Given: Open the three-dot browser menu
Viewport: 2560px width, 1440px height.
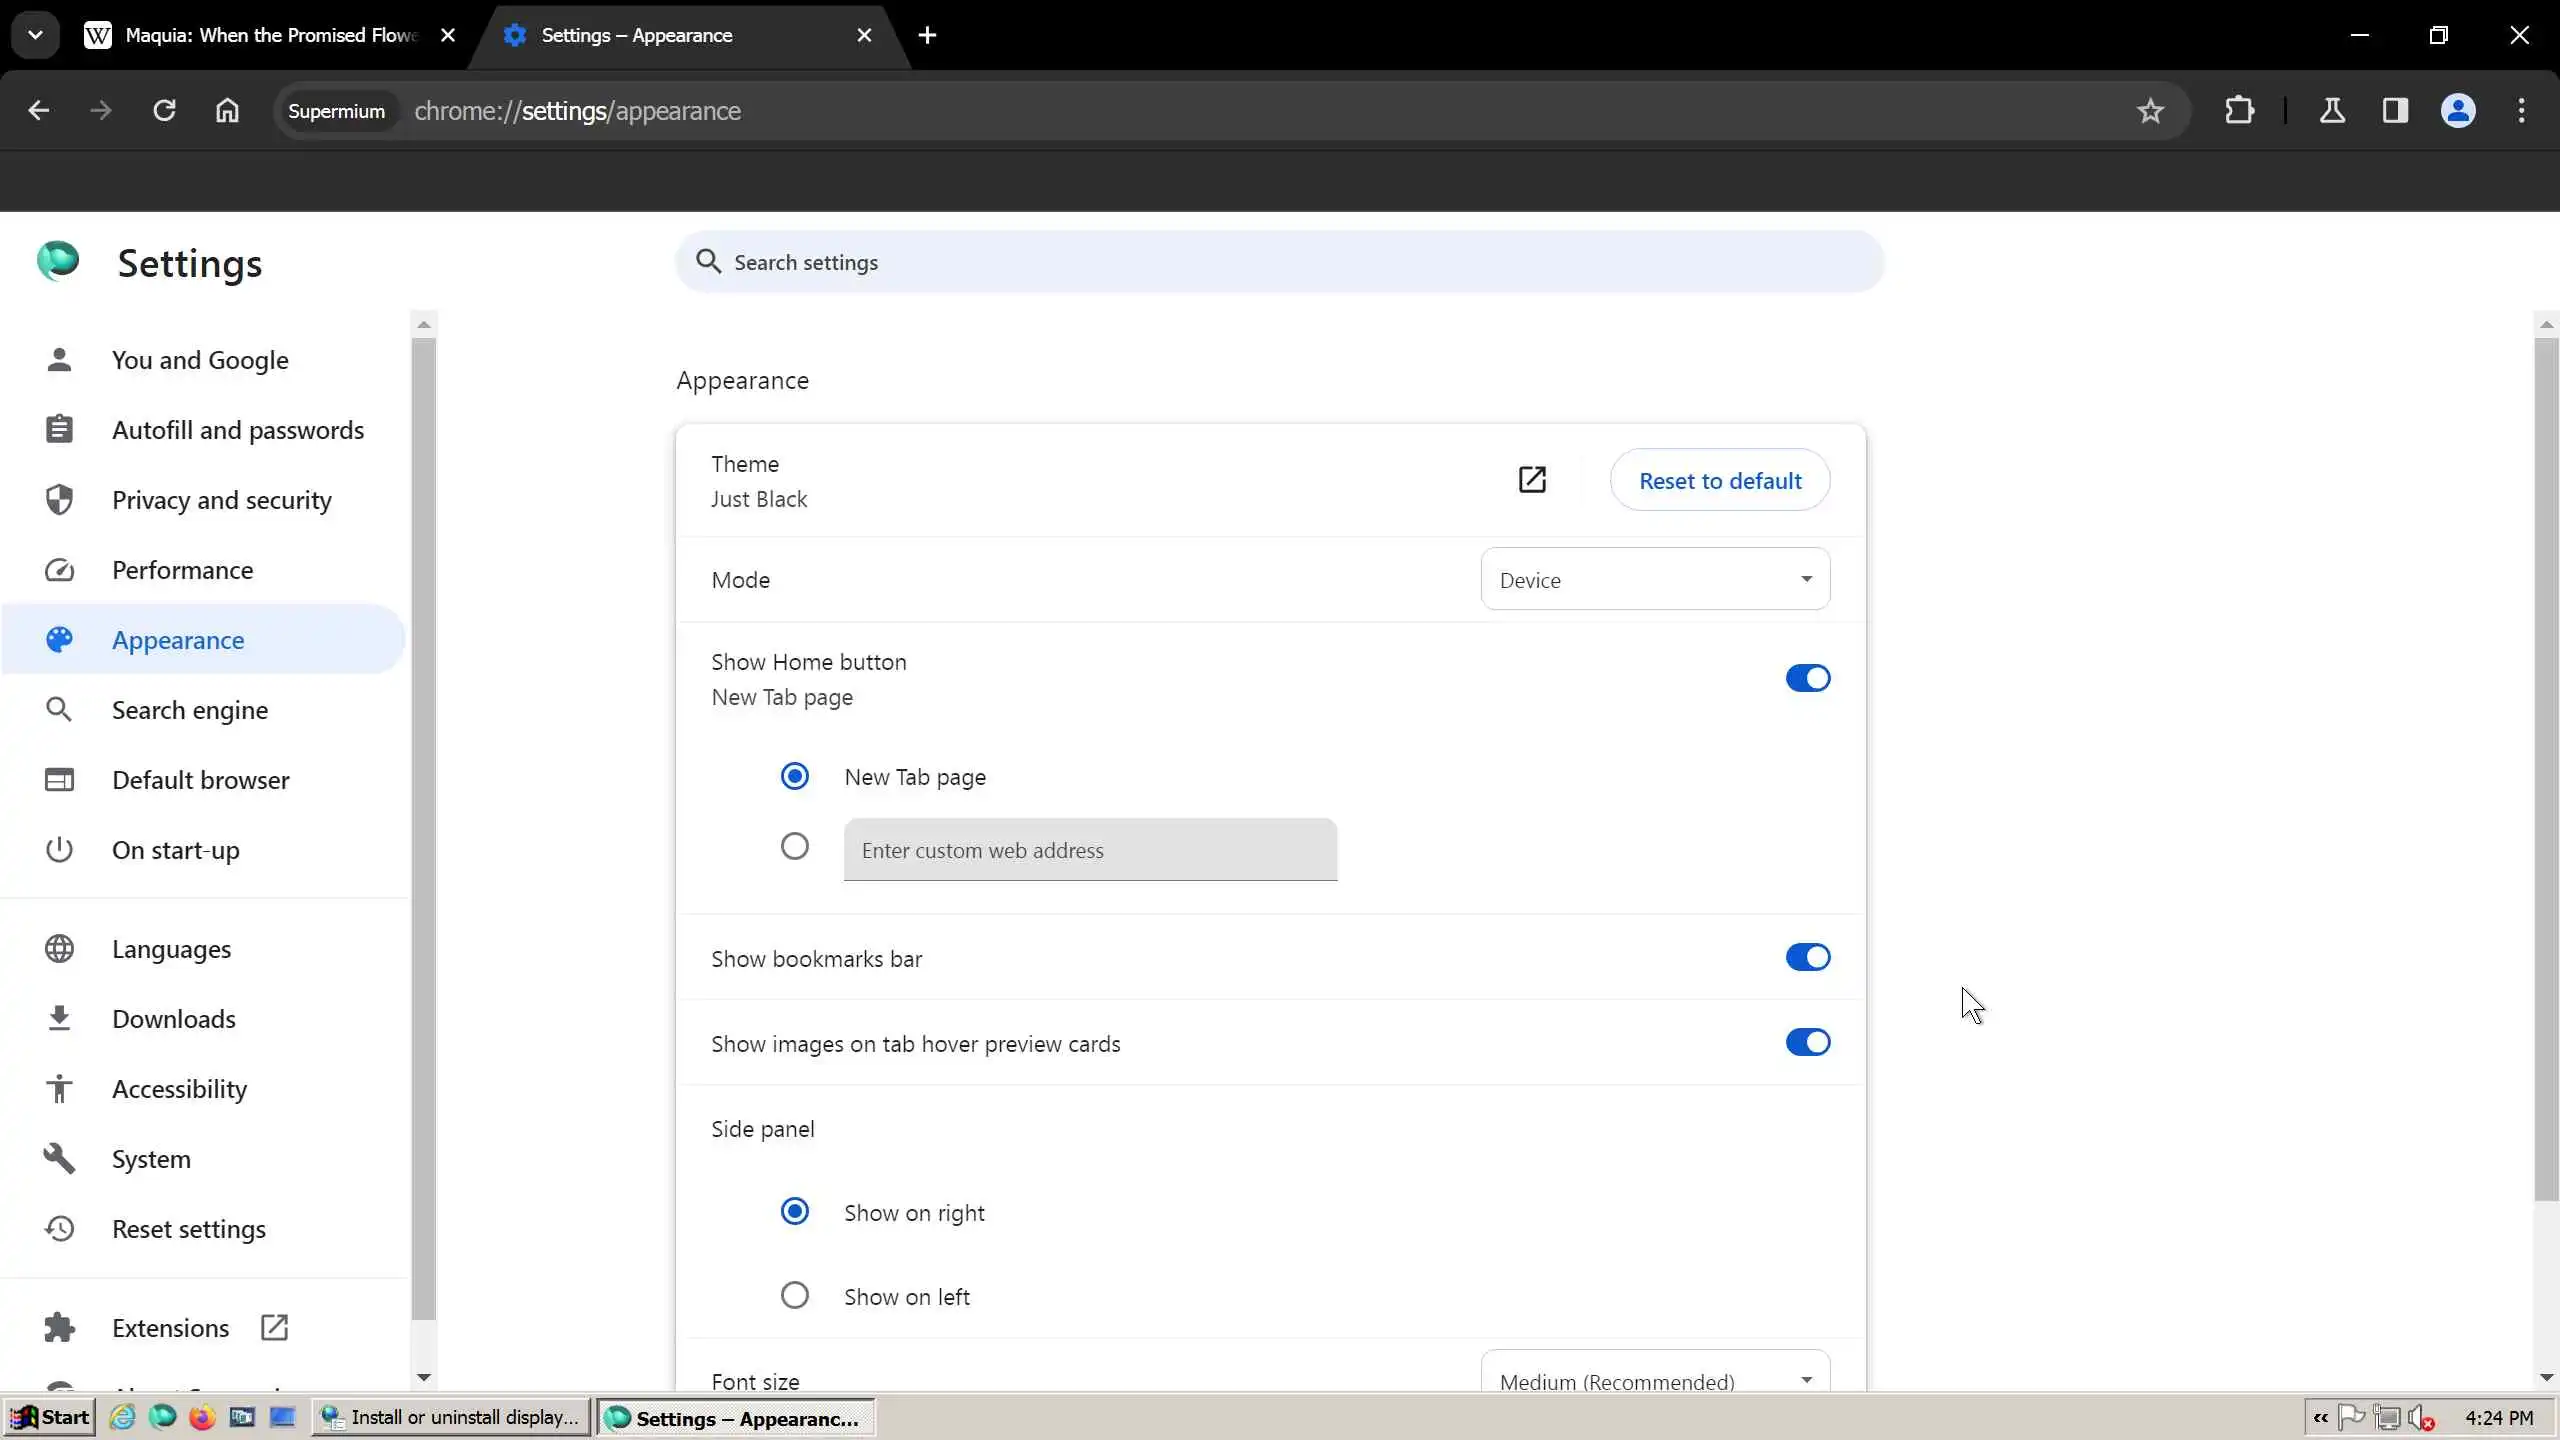Looking at the screenshot, I should [x=2521, y=110].
